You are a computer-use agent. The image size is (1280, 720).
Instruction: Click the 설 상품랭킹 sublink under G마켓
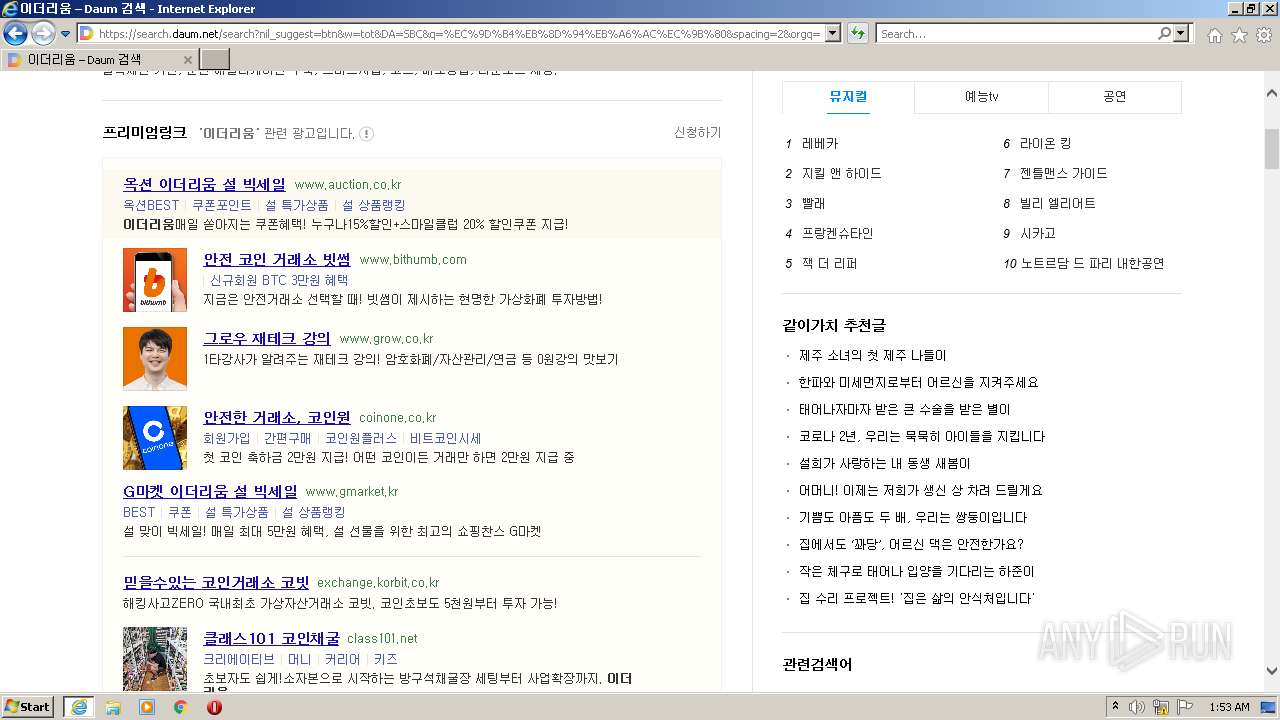point(313,512)
